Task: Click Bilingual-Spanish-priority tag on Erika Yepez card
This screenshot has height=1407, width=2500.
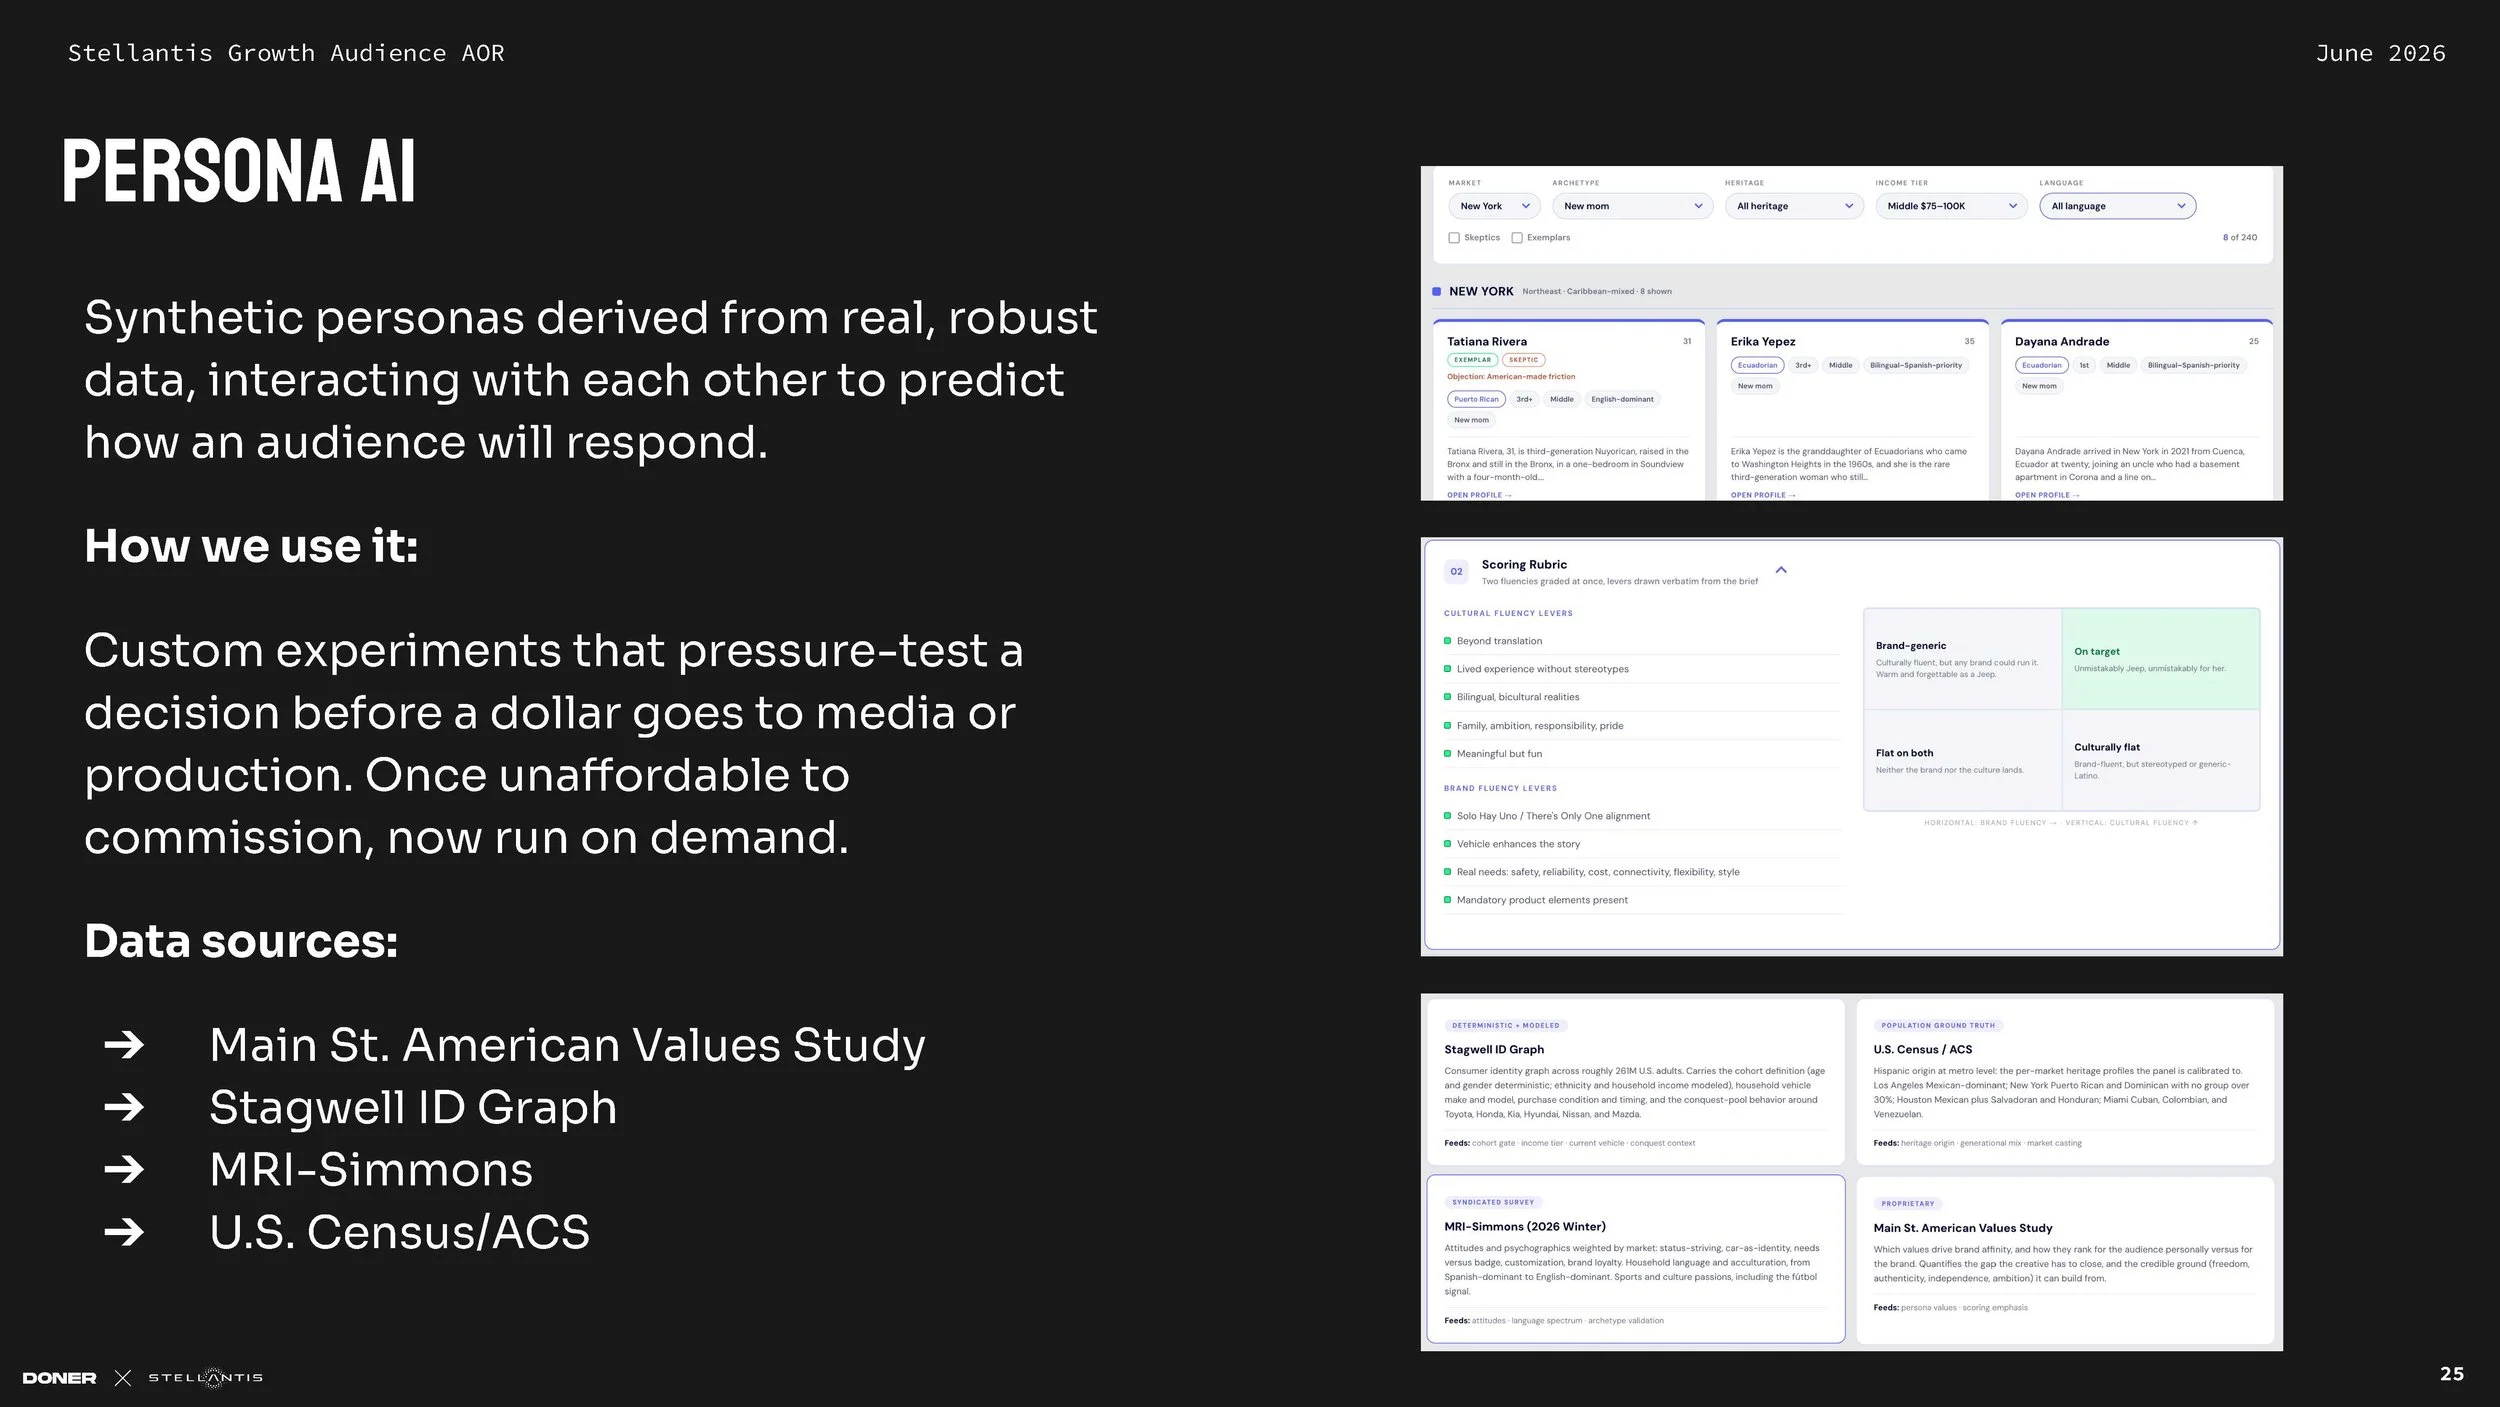Action: pos(1916,365)
